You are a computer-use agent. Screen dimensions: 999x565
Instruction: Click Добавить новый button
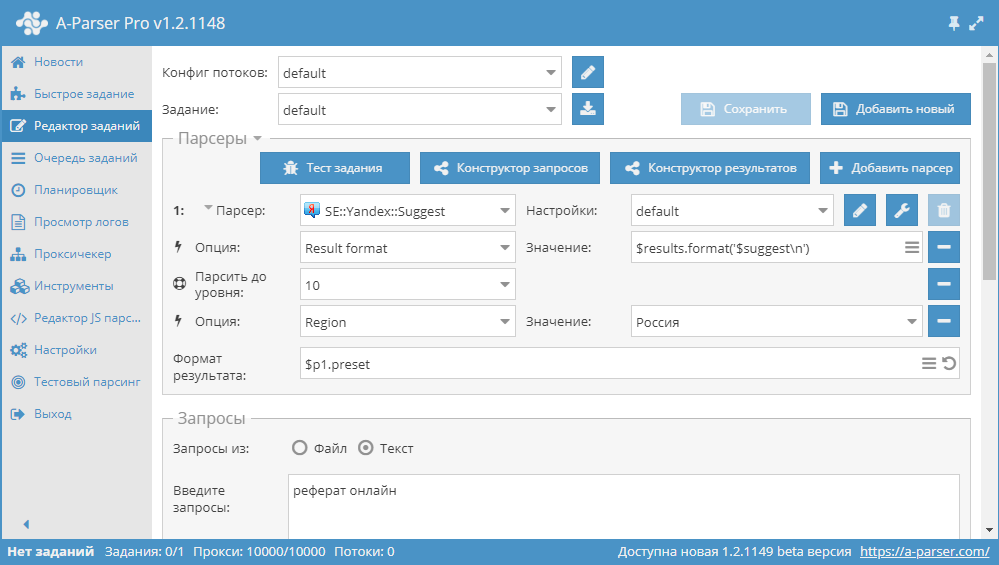coord(895,109)
